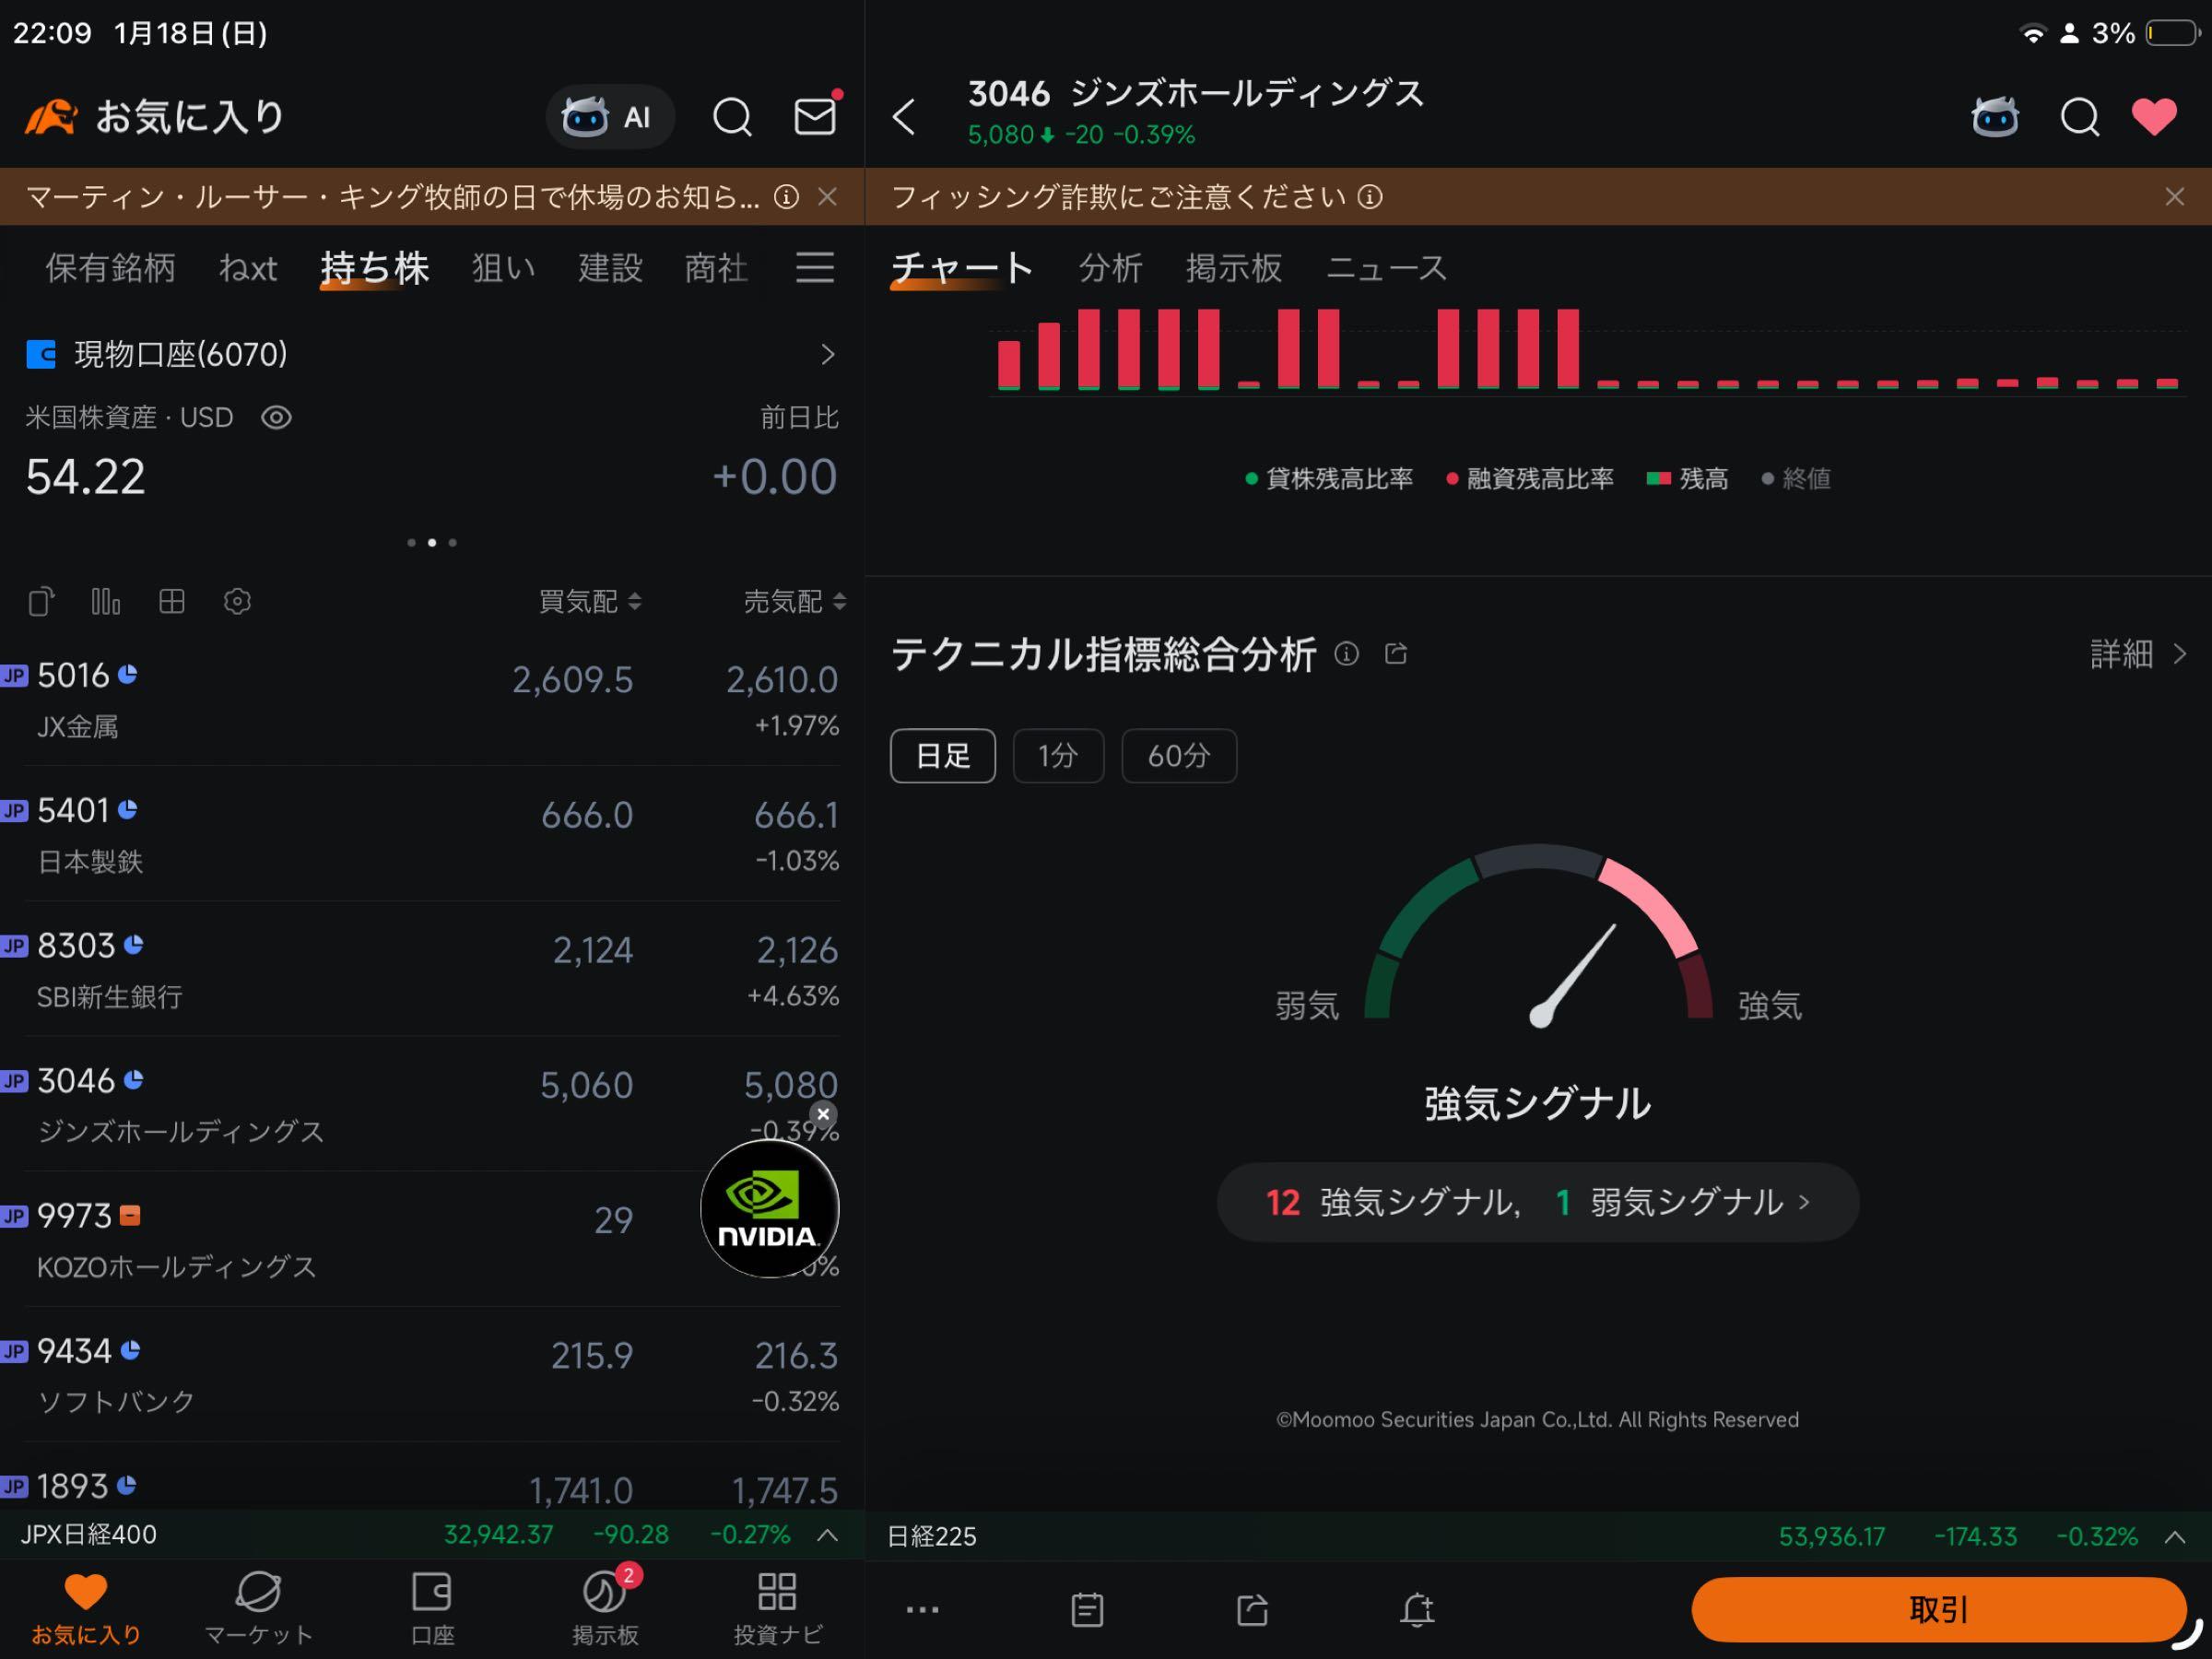
Task: Tap the heart to unfavorite JINS Holdings
Action: [x=2154, y=116]
